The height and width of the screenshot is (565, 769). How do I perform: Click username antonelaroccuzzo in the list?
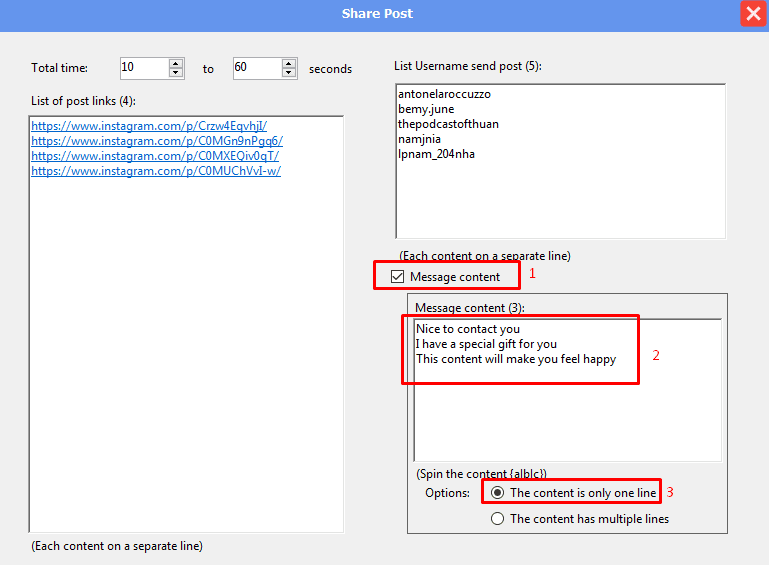444,94
